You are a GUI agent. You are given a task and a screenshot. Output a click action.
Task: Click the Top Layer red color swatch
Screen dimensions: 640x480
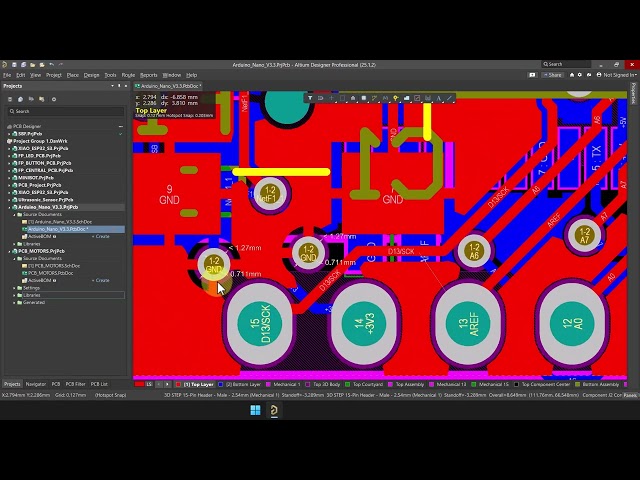tap(178, 384)
